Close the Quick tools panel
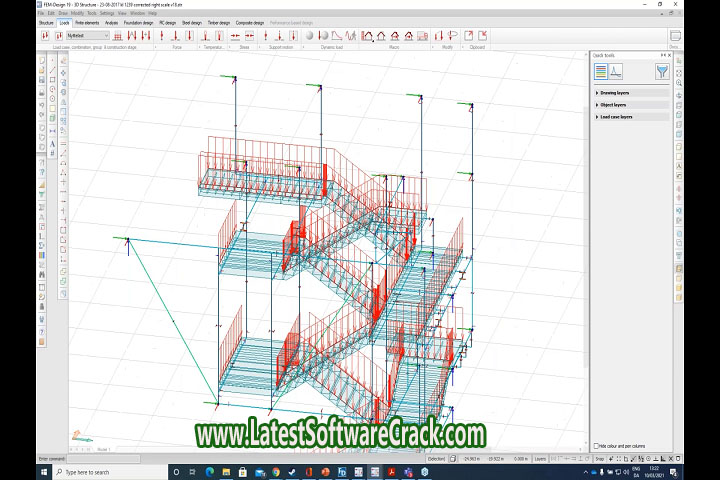The height and width of the screenshot is (480, 720). (x=668, y=54)
